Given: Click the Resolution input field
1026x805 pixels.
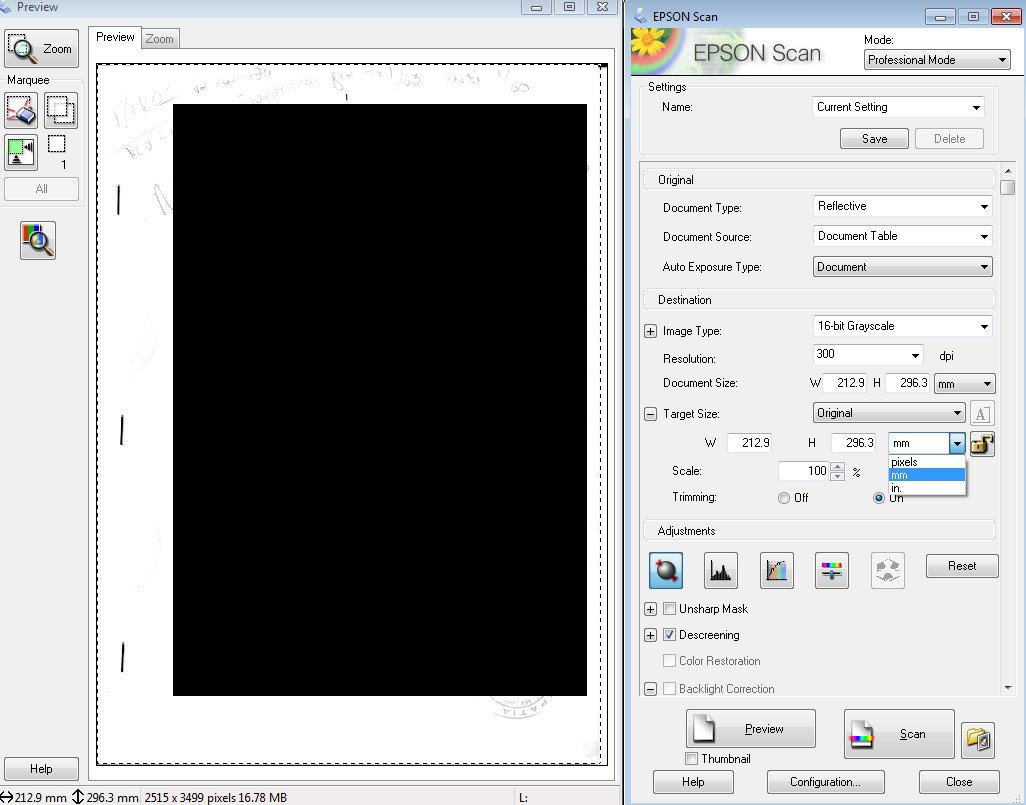Looking at the screenshot, I should (860, 355).
